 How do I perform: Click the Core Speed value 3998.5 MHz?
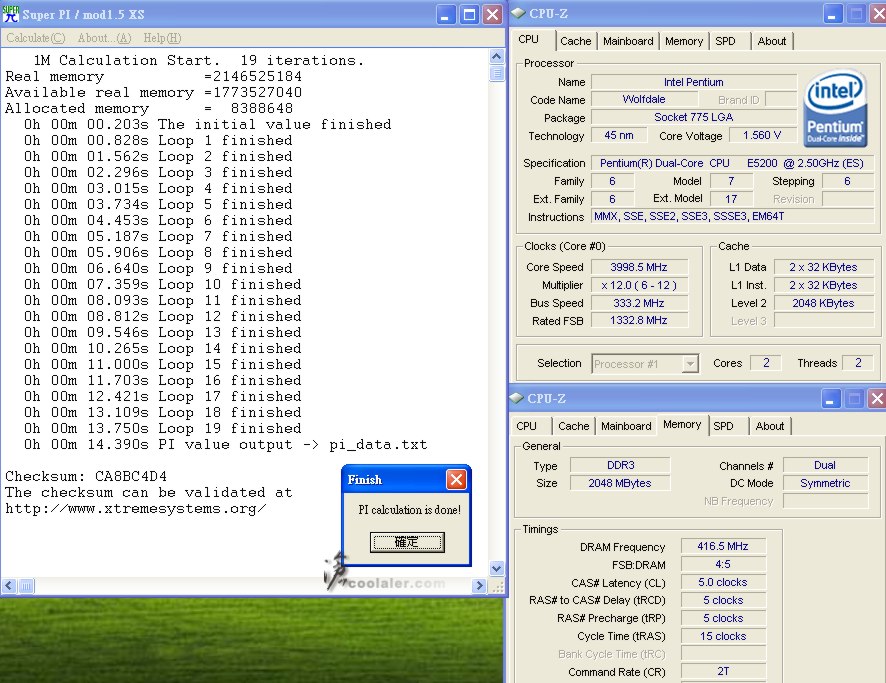coord(639,267)
